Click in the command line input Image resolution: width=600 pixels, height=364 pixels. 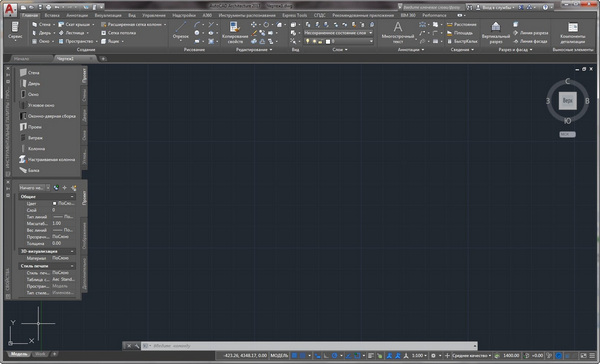click(x=310, y=346)
